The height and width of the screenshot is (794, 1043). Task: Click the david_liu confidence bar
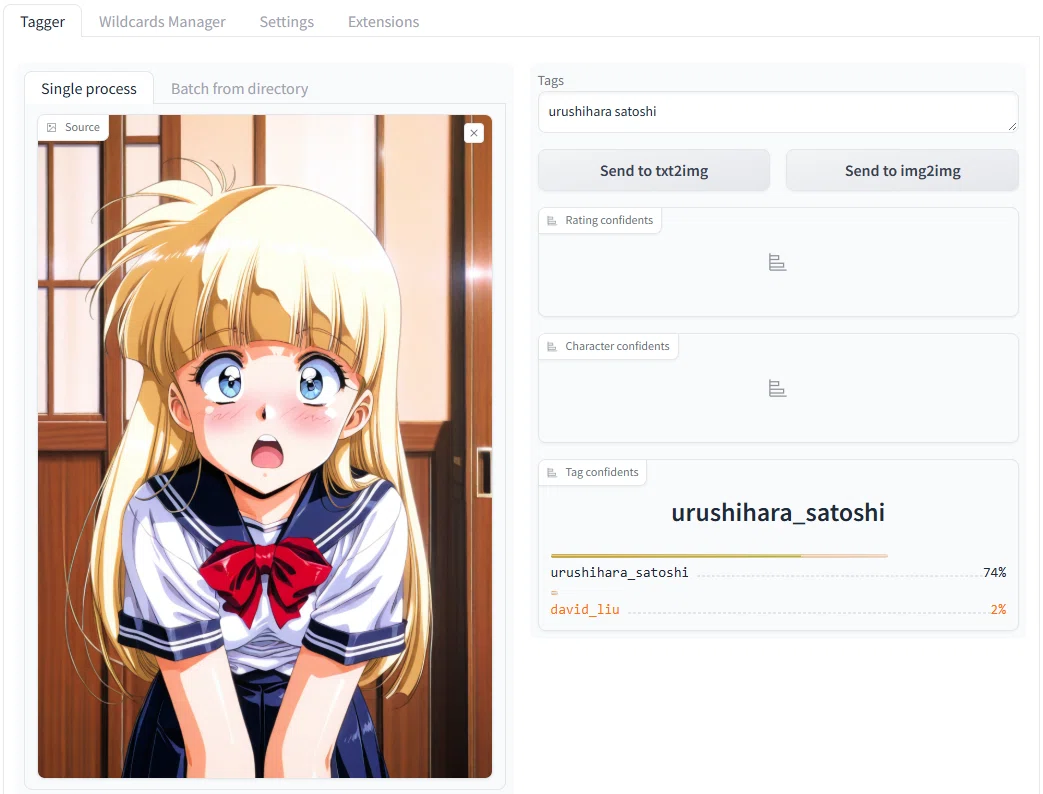[x=554, y=593]
